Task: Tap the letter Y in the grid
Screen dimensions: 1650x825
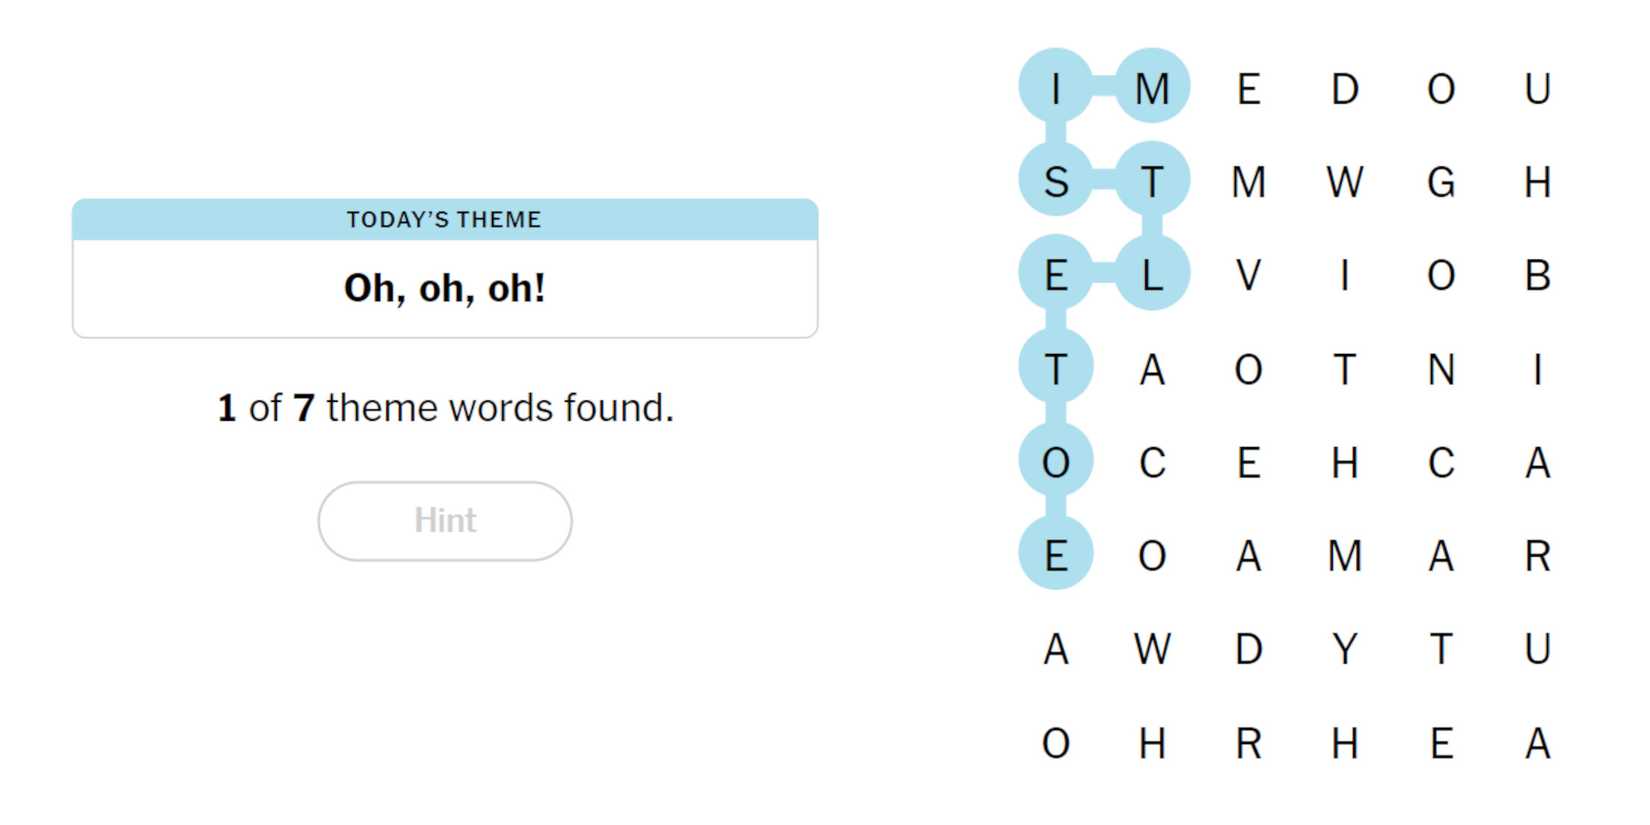Action: click(x=1345, y=649)
